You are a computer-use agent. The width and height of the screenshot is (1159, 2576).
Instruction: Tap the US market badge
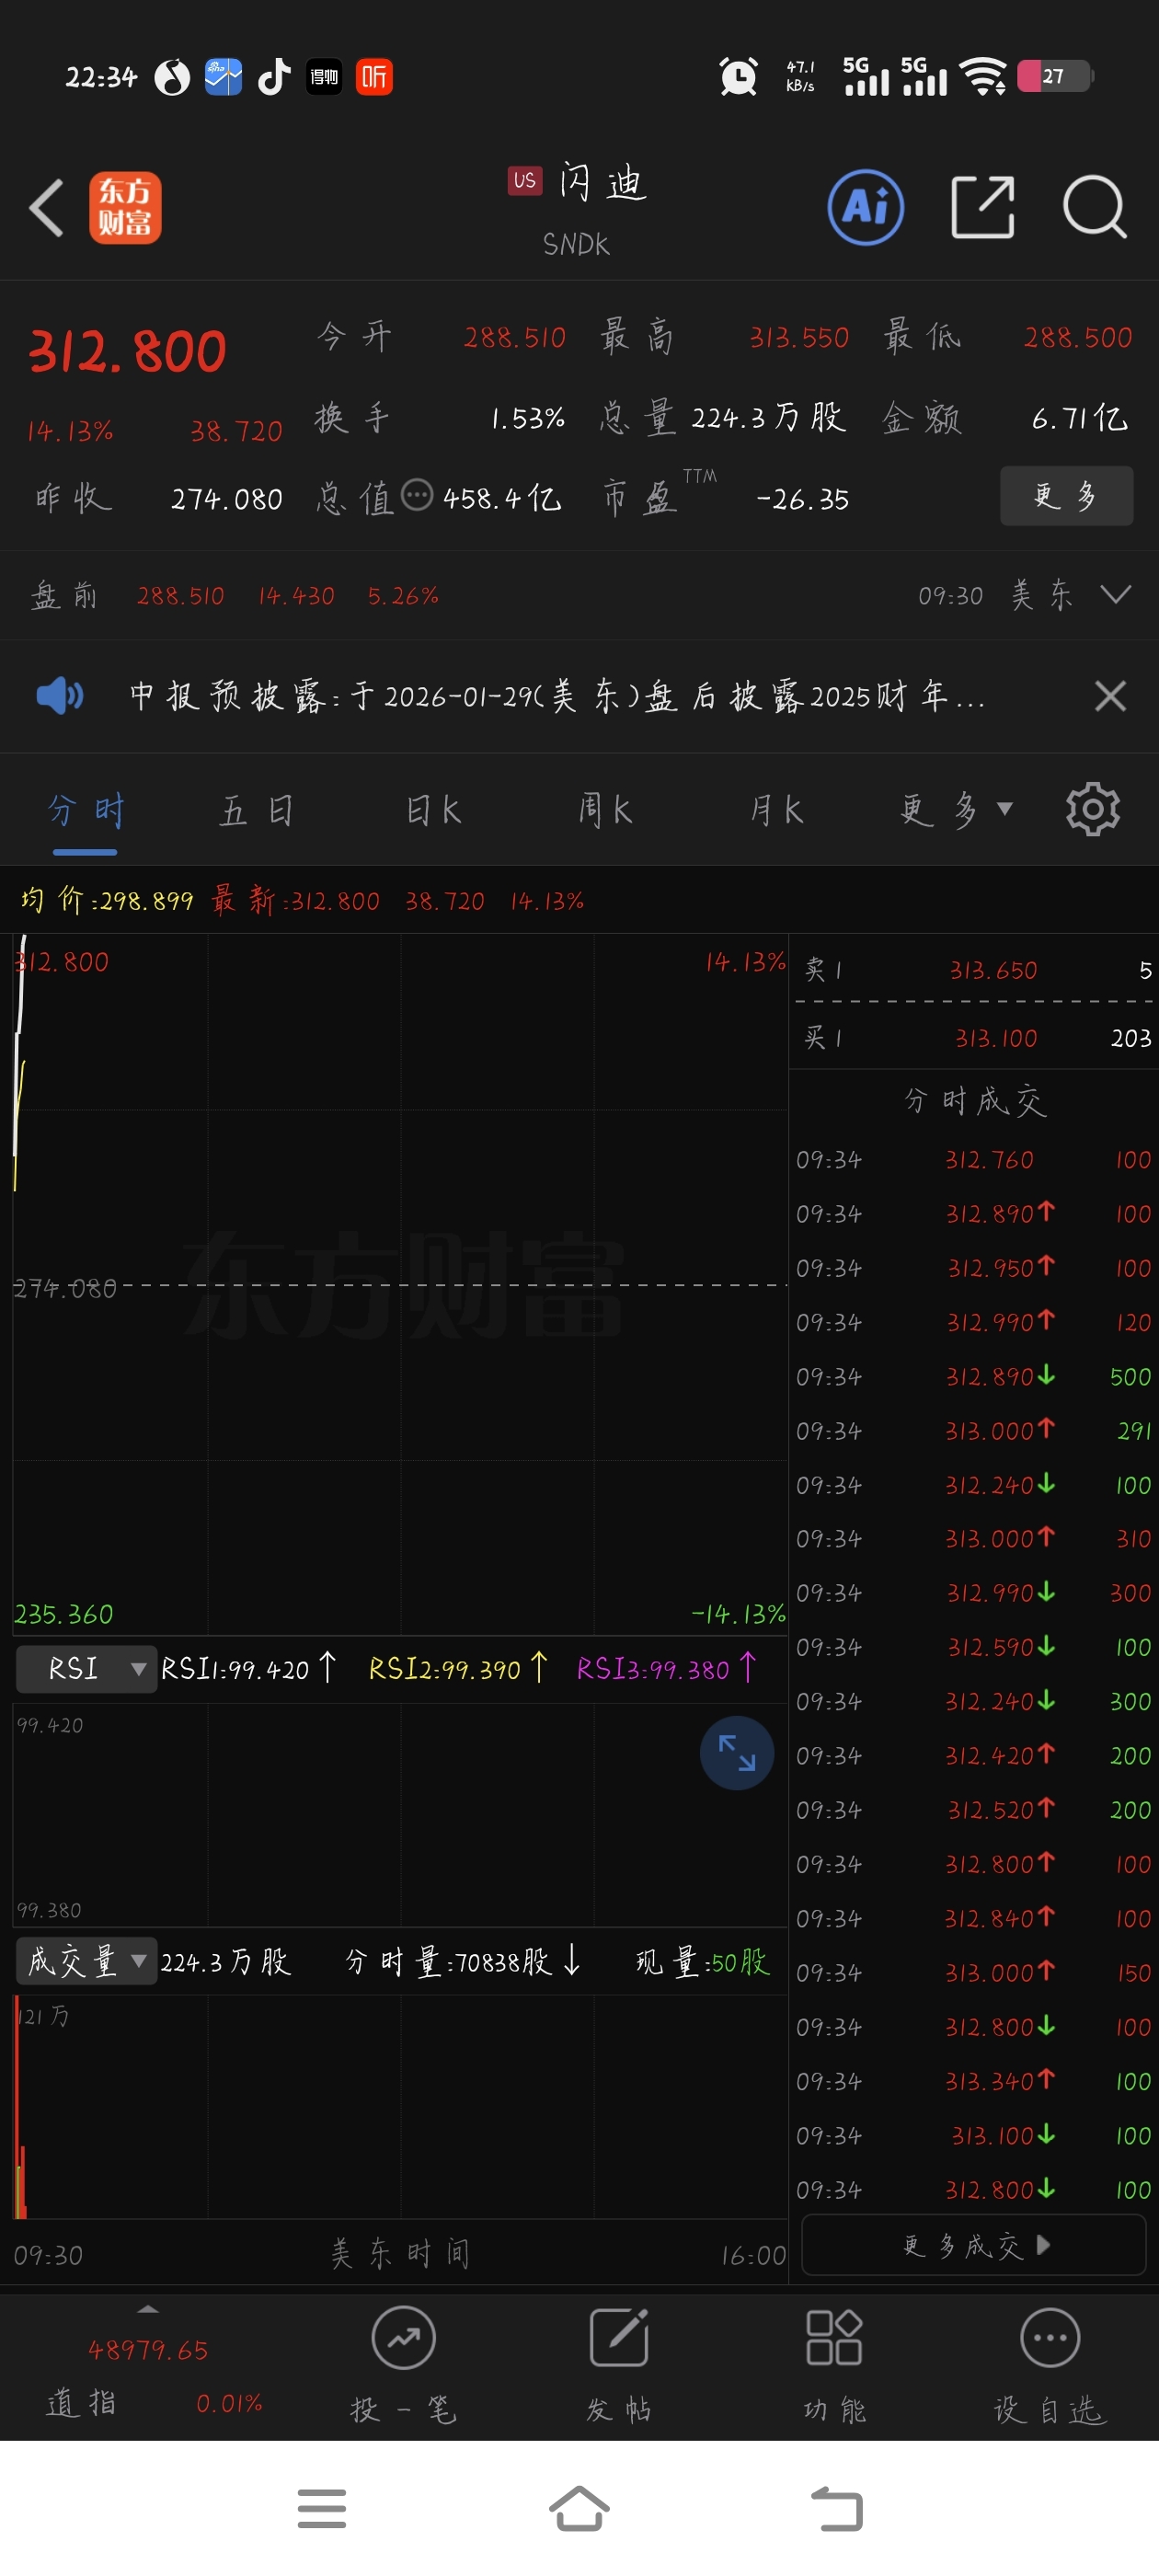point(525,181)
